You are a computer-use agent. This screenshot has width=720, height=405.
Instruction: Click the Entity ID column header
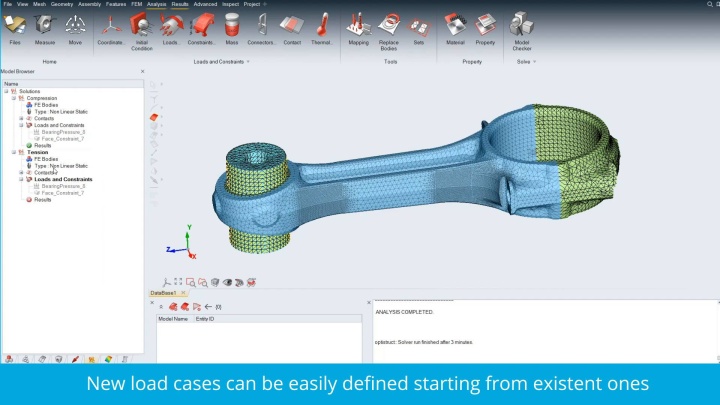coord(205,319)
